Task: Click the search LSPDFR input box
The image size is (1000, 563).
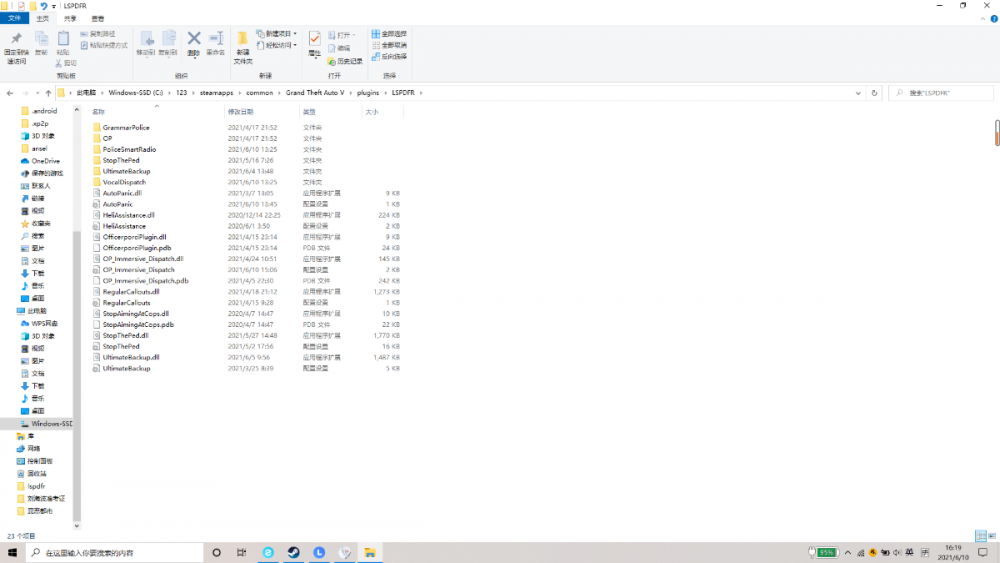Action: (941, 93)
